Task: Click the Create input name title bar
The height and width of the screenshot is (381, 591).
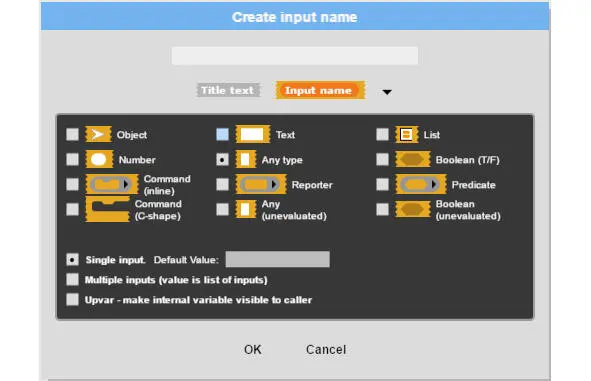Action: pos(295,17)
